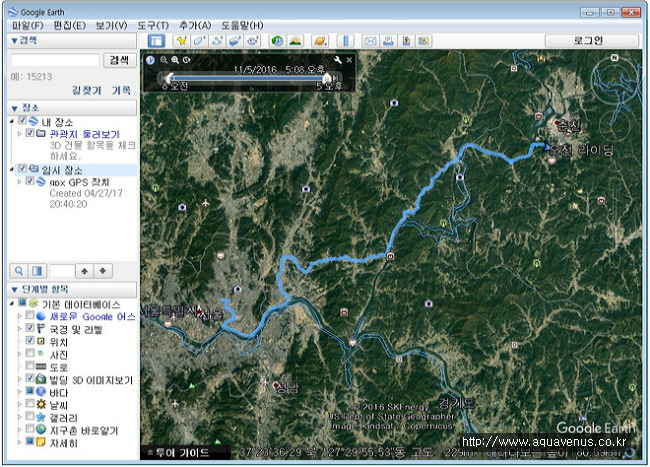Viewport: 650px width, 467px height.
Task: Click the email envelope toolbar icon
Action: 370,41
